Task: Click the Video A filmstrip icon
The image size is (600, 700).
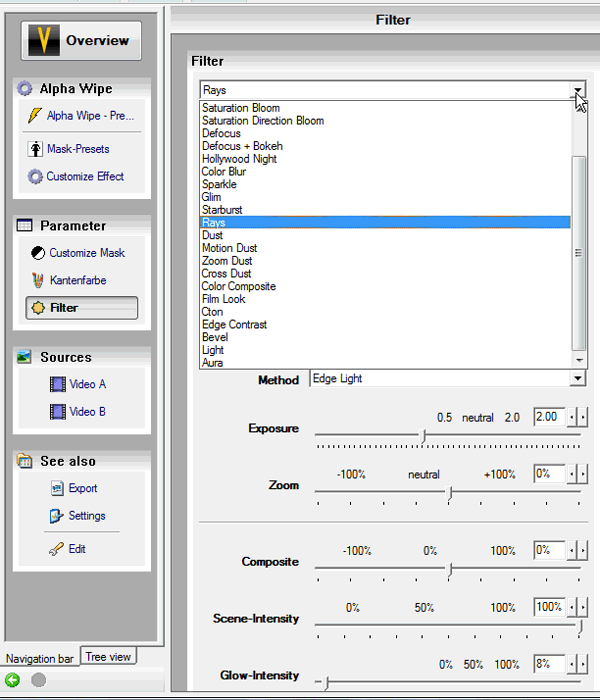Action: click(x=58, y=384)
